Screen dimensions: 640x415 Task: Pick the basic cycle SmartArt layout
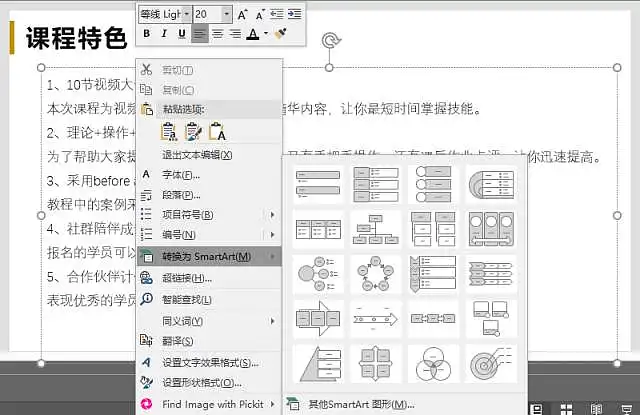tap(376, 273)
